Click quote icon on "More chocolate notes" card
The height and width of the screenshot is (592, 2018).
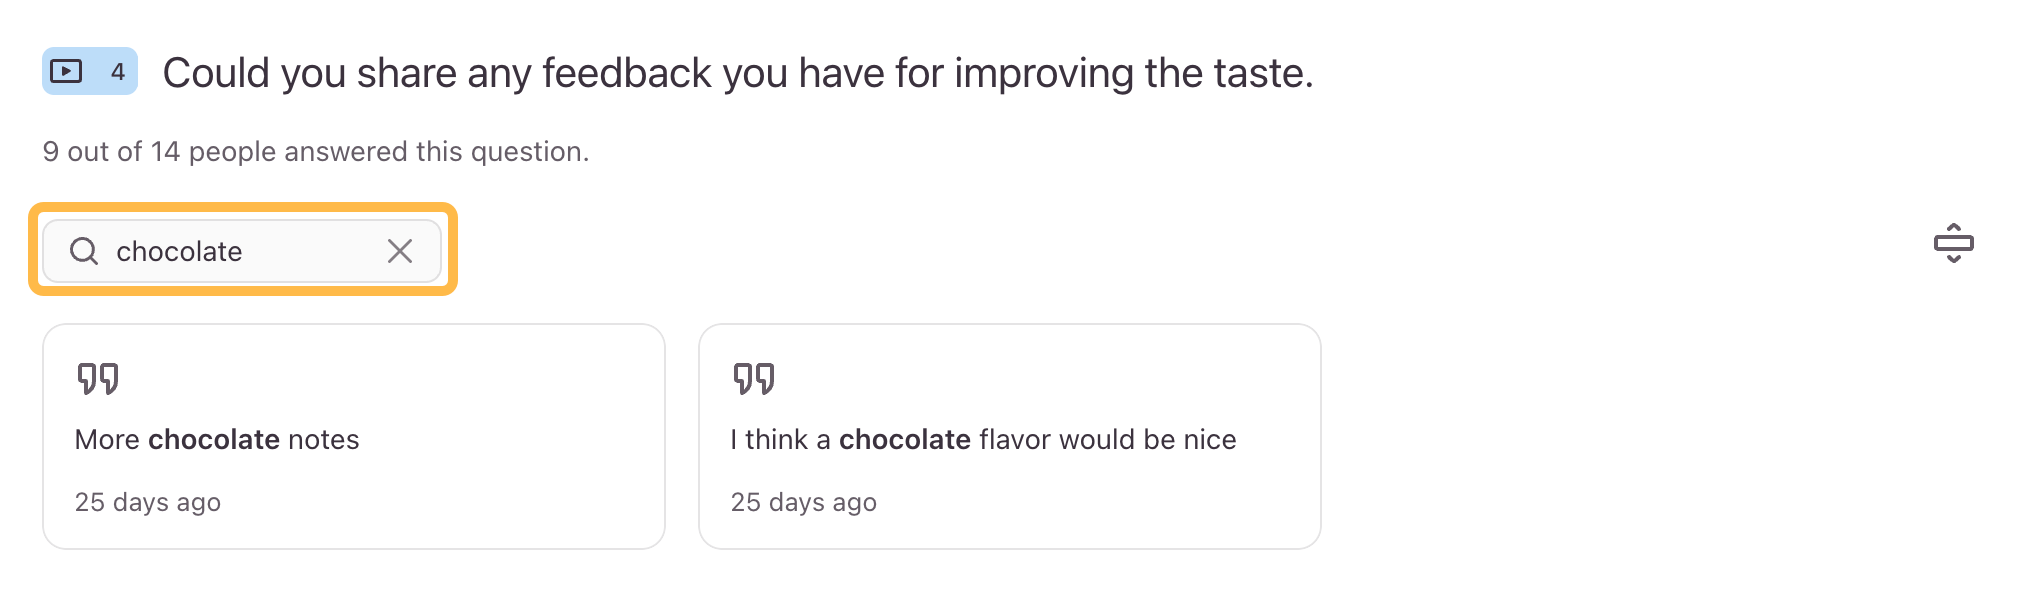point(98,379)
